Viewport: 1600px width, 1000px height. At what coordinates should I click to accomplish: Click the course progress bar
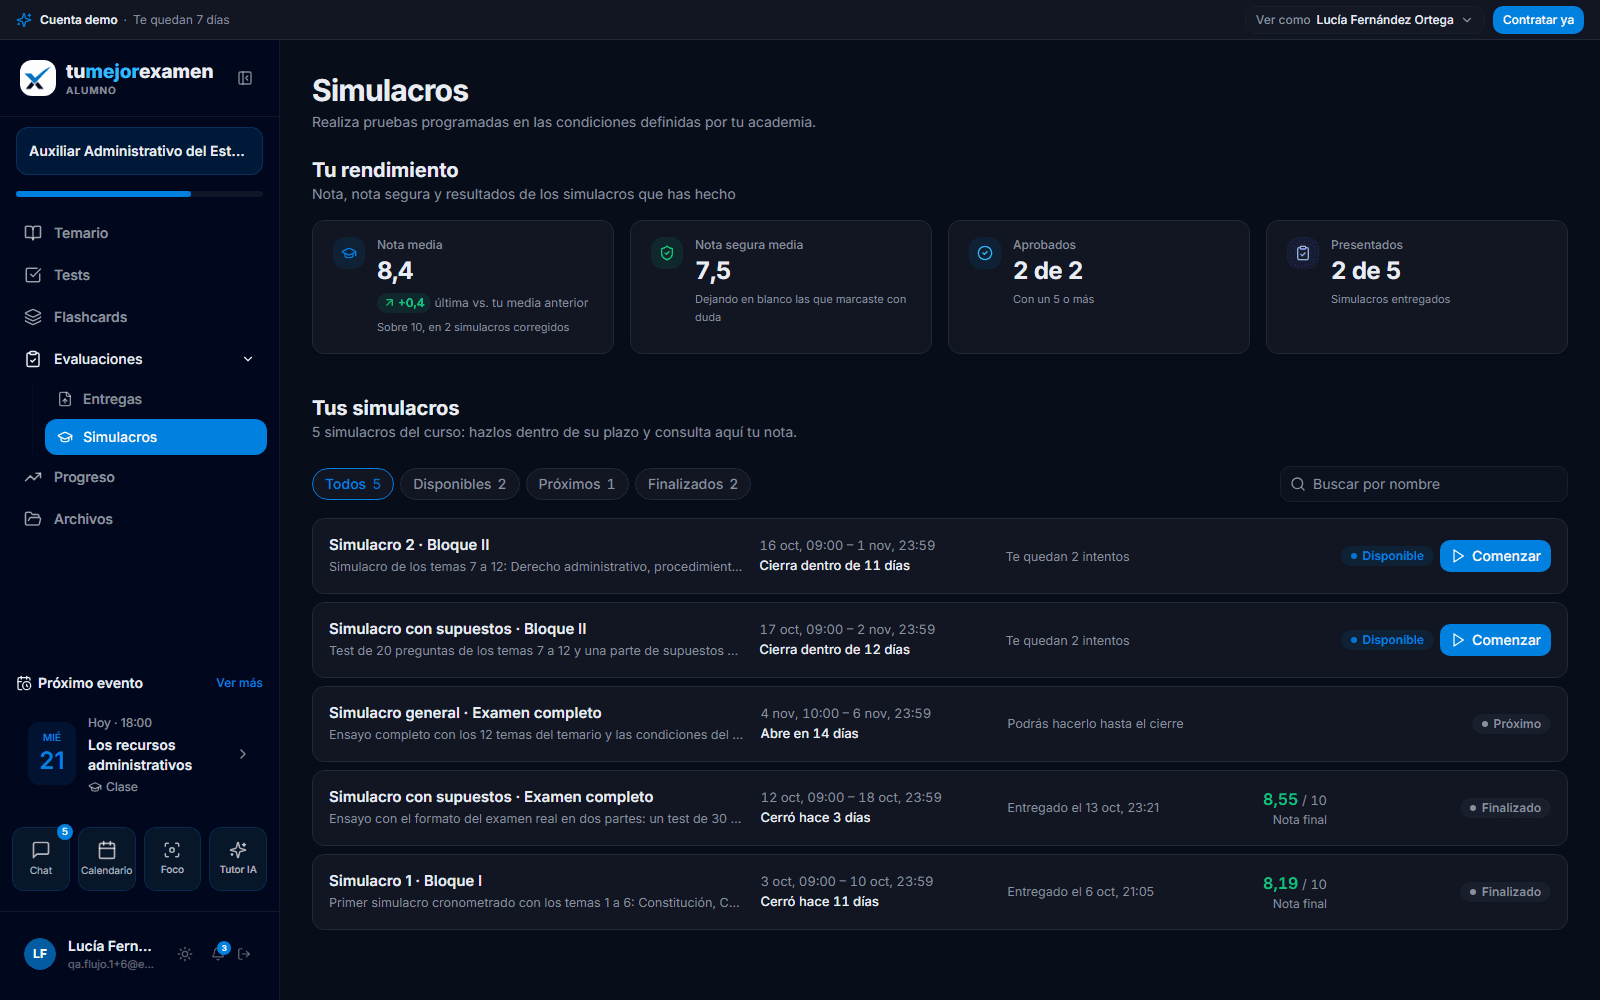[139, 194]
